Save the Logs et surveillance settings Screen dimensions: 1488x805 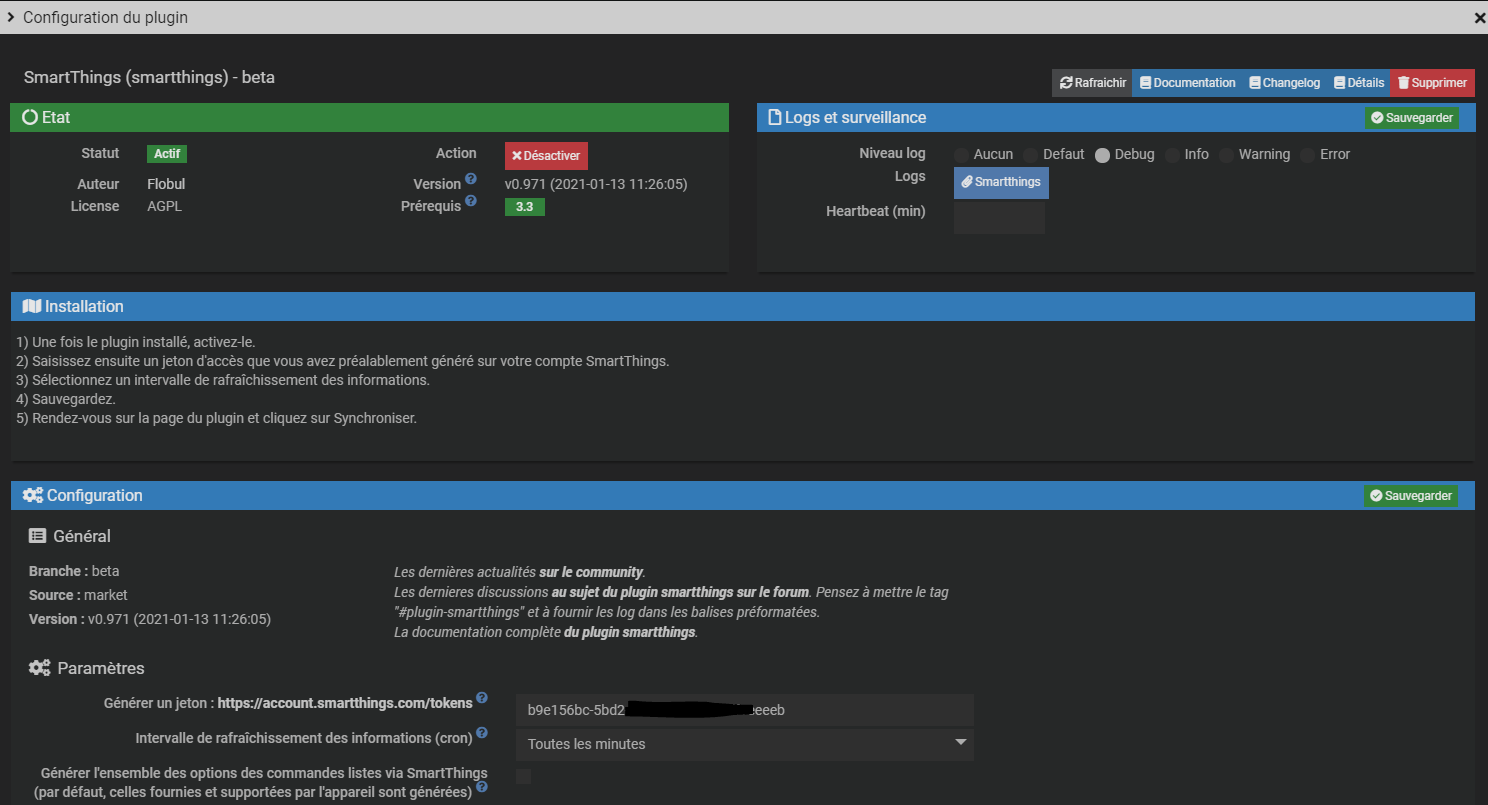point(1411,118)
